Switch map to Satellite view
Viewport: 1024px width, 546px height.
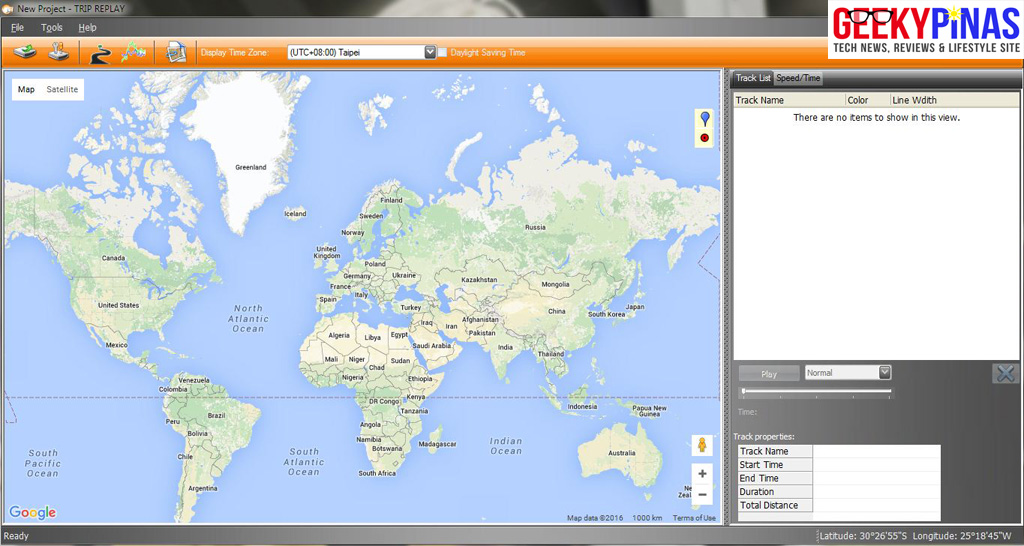[62, 89]
